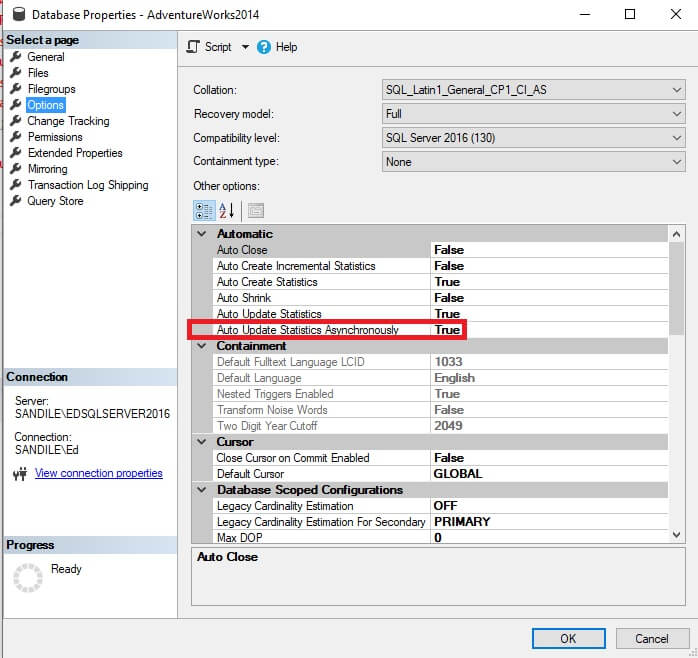Select the Auto Close property row
Image resolution: width=698 pixels, height=658 pixels.
441,250
